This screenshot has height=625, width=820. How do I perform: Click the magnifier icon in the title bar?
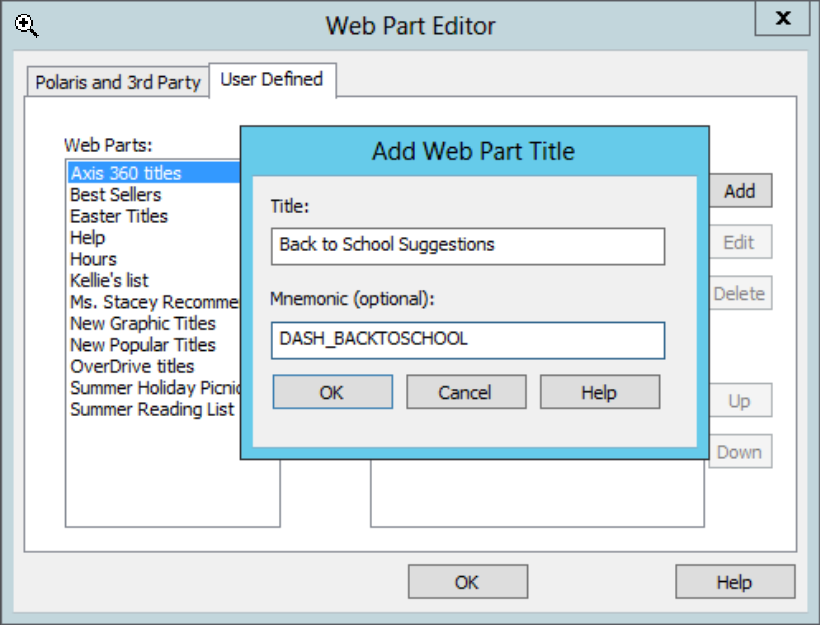click(25, 26)
